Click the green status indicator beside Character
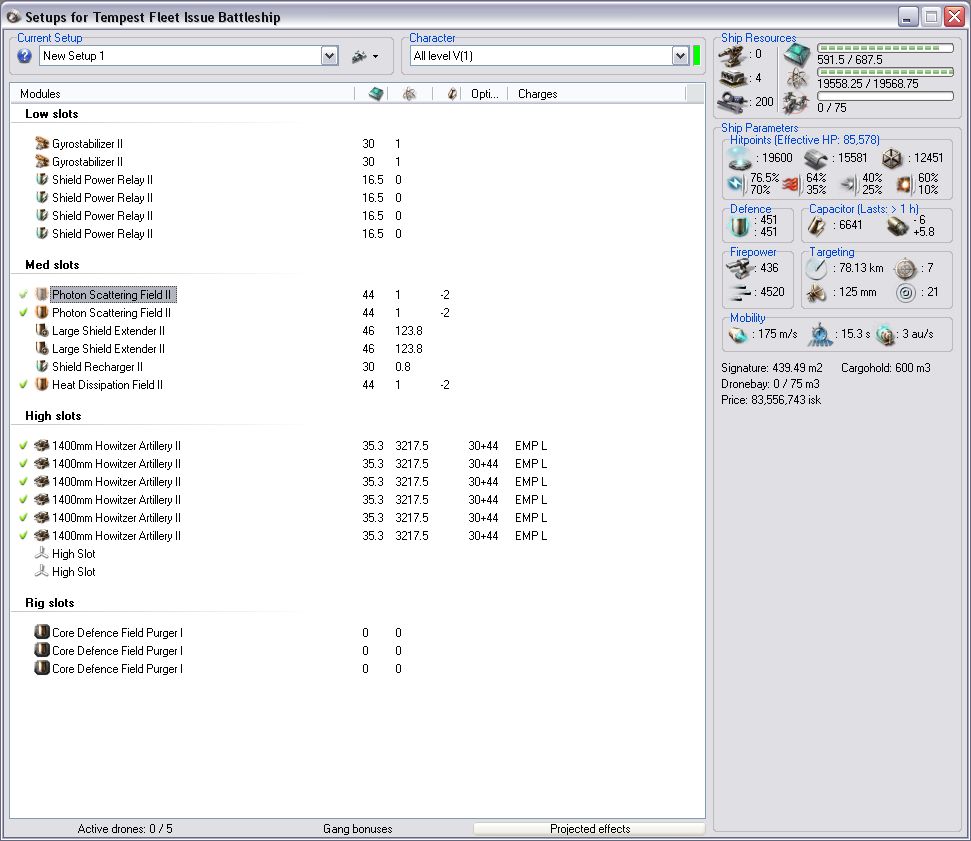This screenshot has width=971, height=841. [x=696, y=55]
